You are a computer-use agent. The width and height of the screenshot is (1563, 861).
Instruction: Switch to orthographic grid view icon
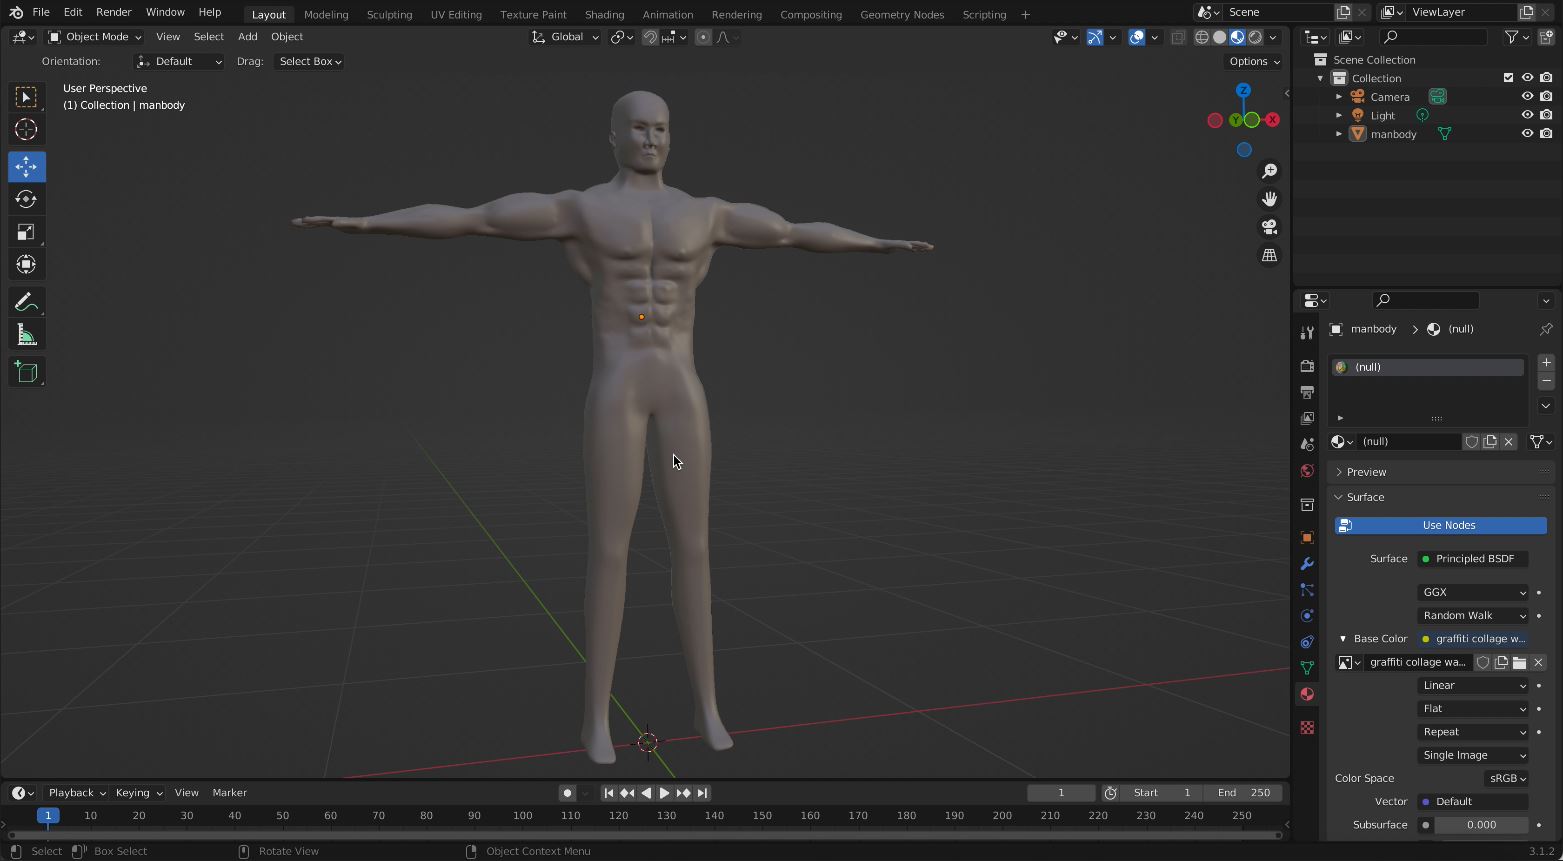pyautogui.click(x=1269, y=255)
